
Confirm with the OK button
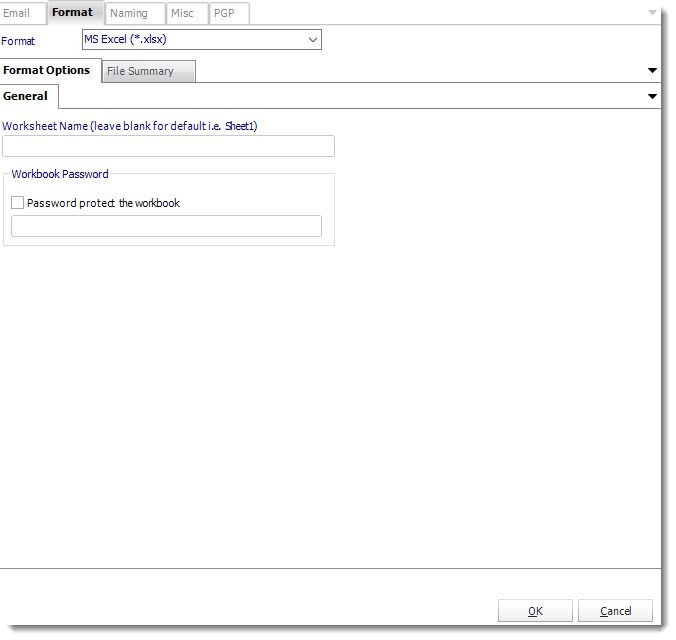point(535,611)
